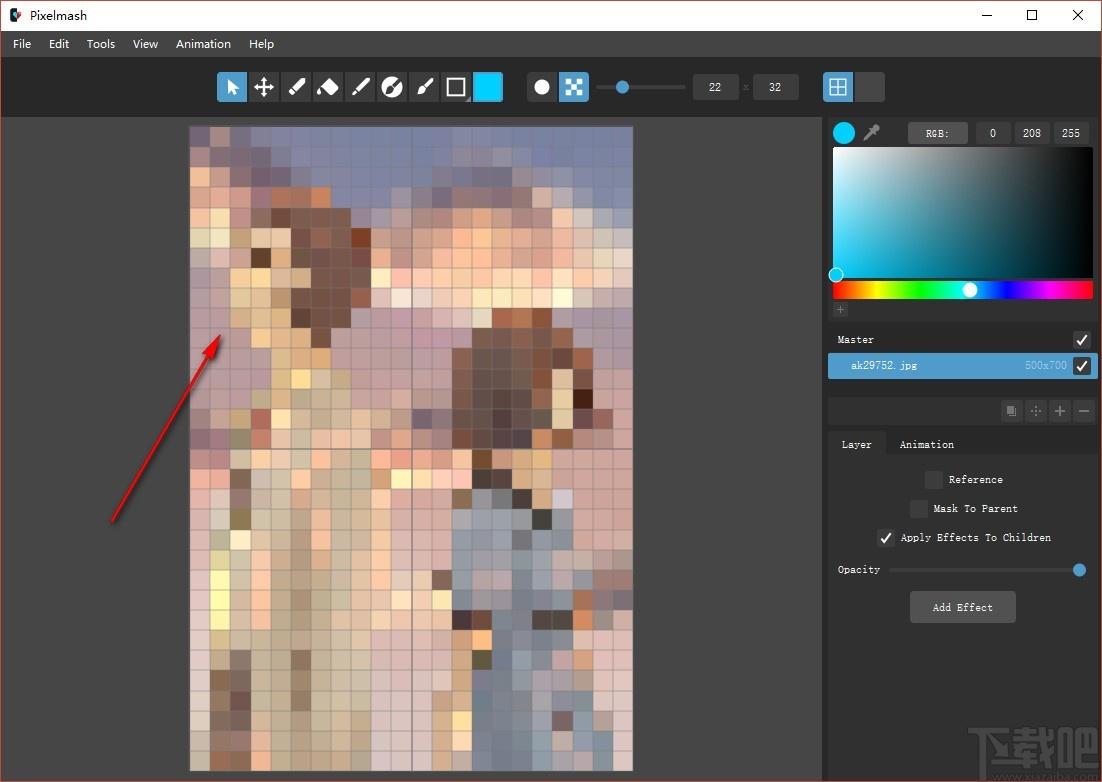1102x782 pixels.
Task: Click the Opacity slider handle
Action: (1080, 570)
